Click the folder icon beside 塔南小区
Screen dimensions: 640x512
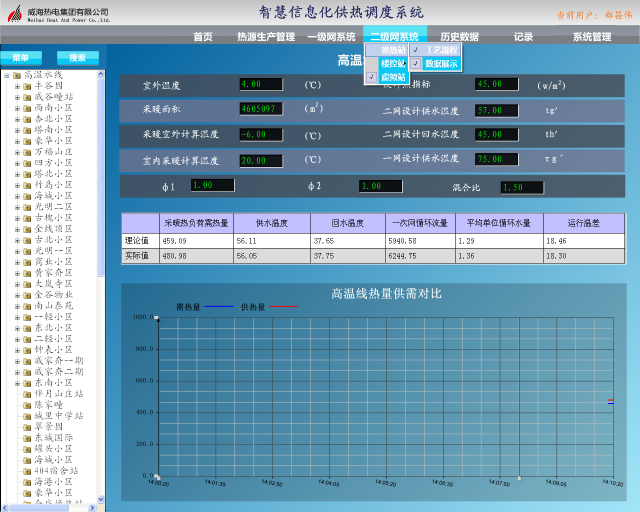27,131
